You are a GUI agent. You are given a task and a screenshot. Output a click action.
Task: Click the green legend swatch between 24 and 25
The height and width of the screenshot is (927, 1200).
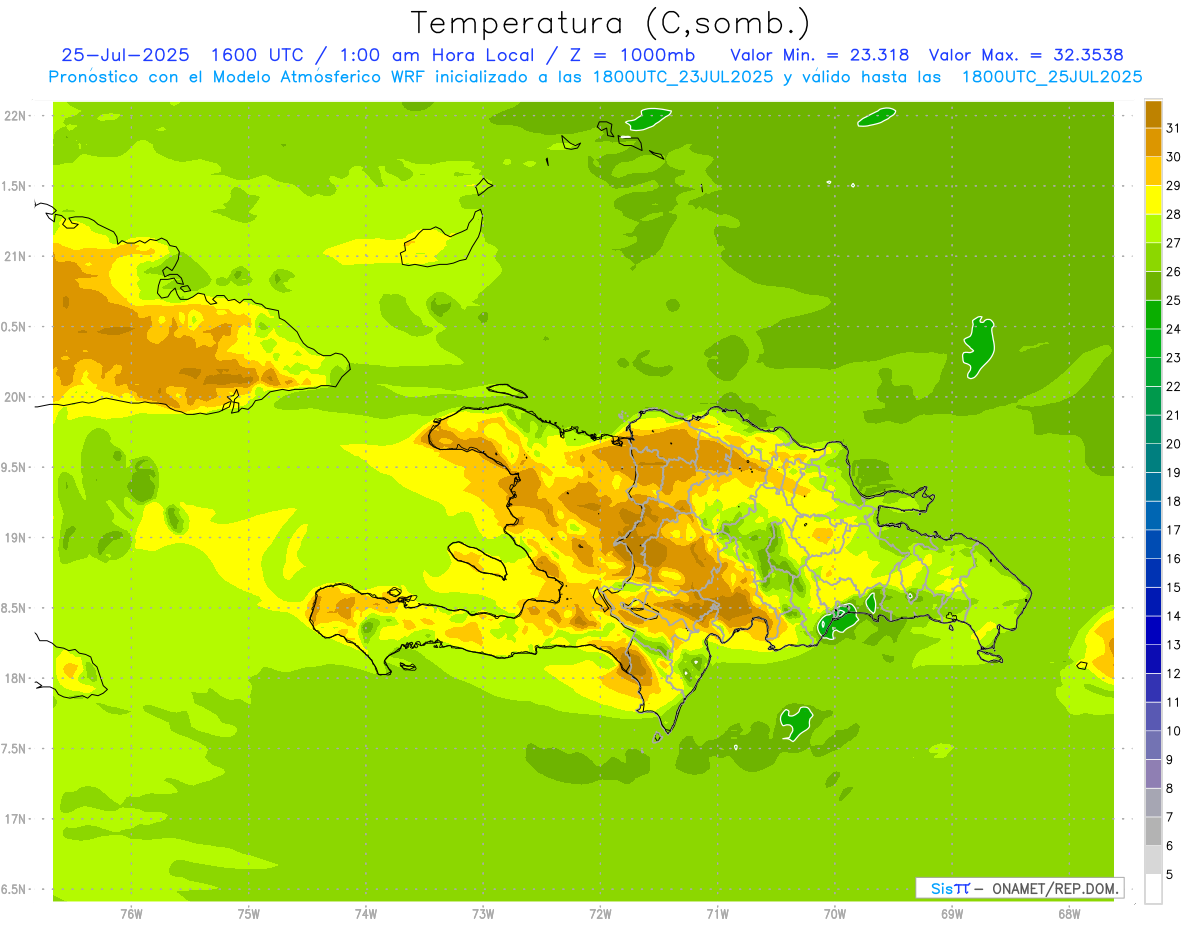(1153, 314)
